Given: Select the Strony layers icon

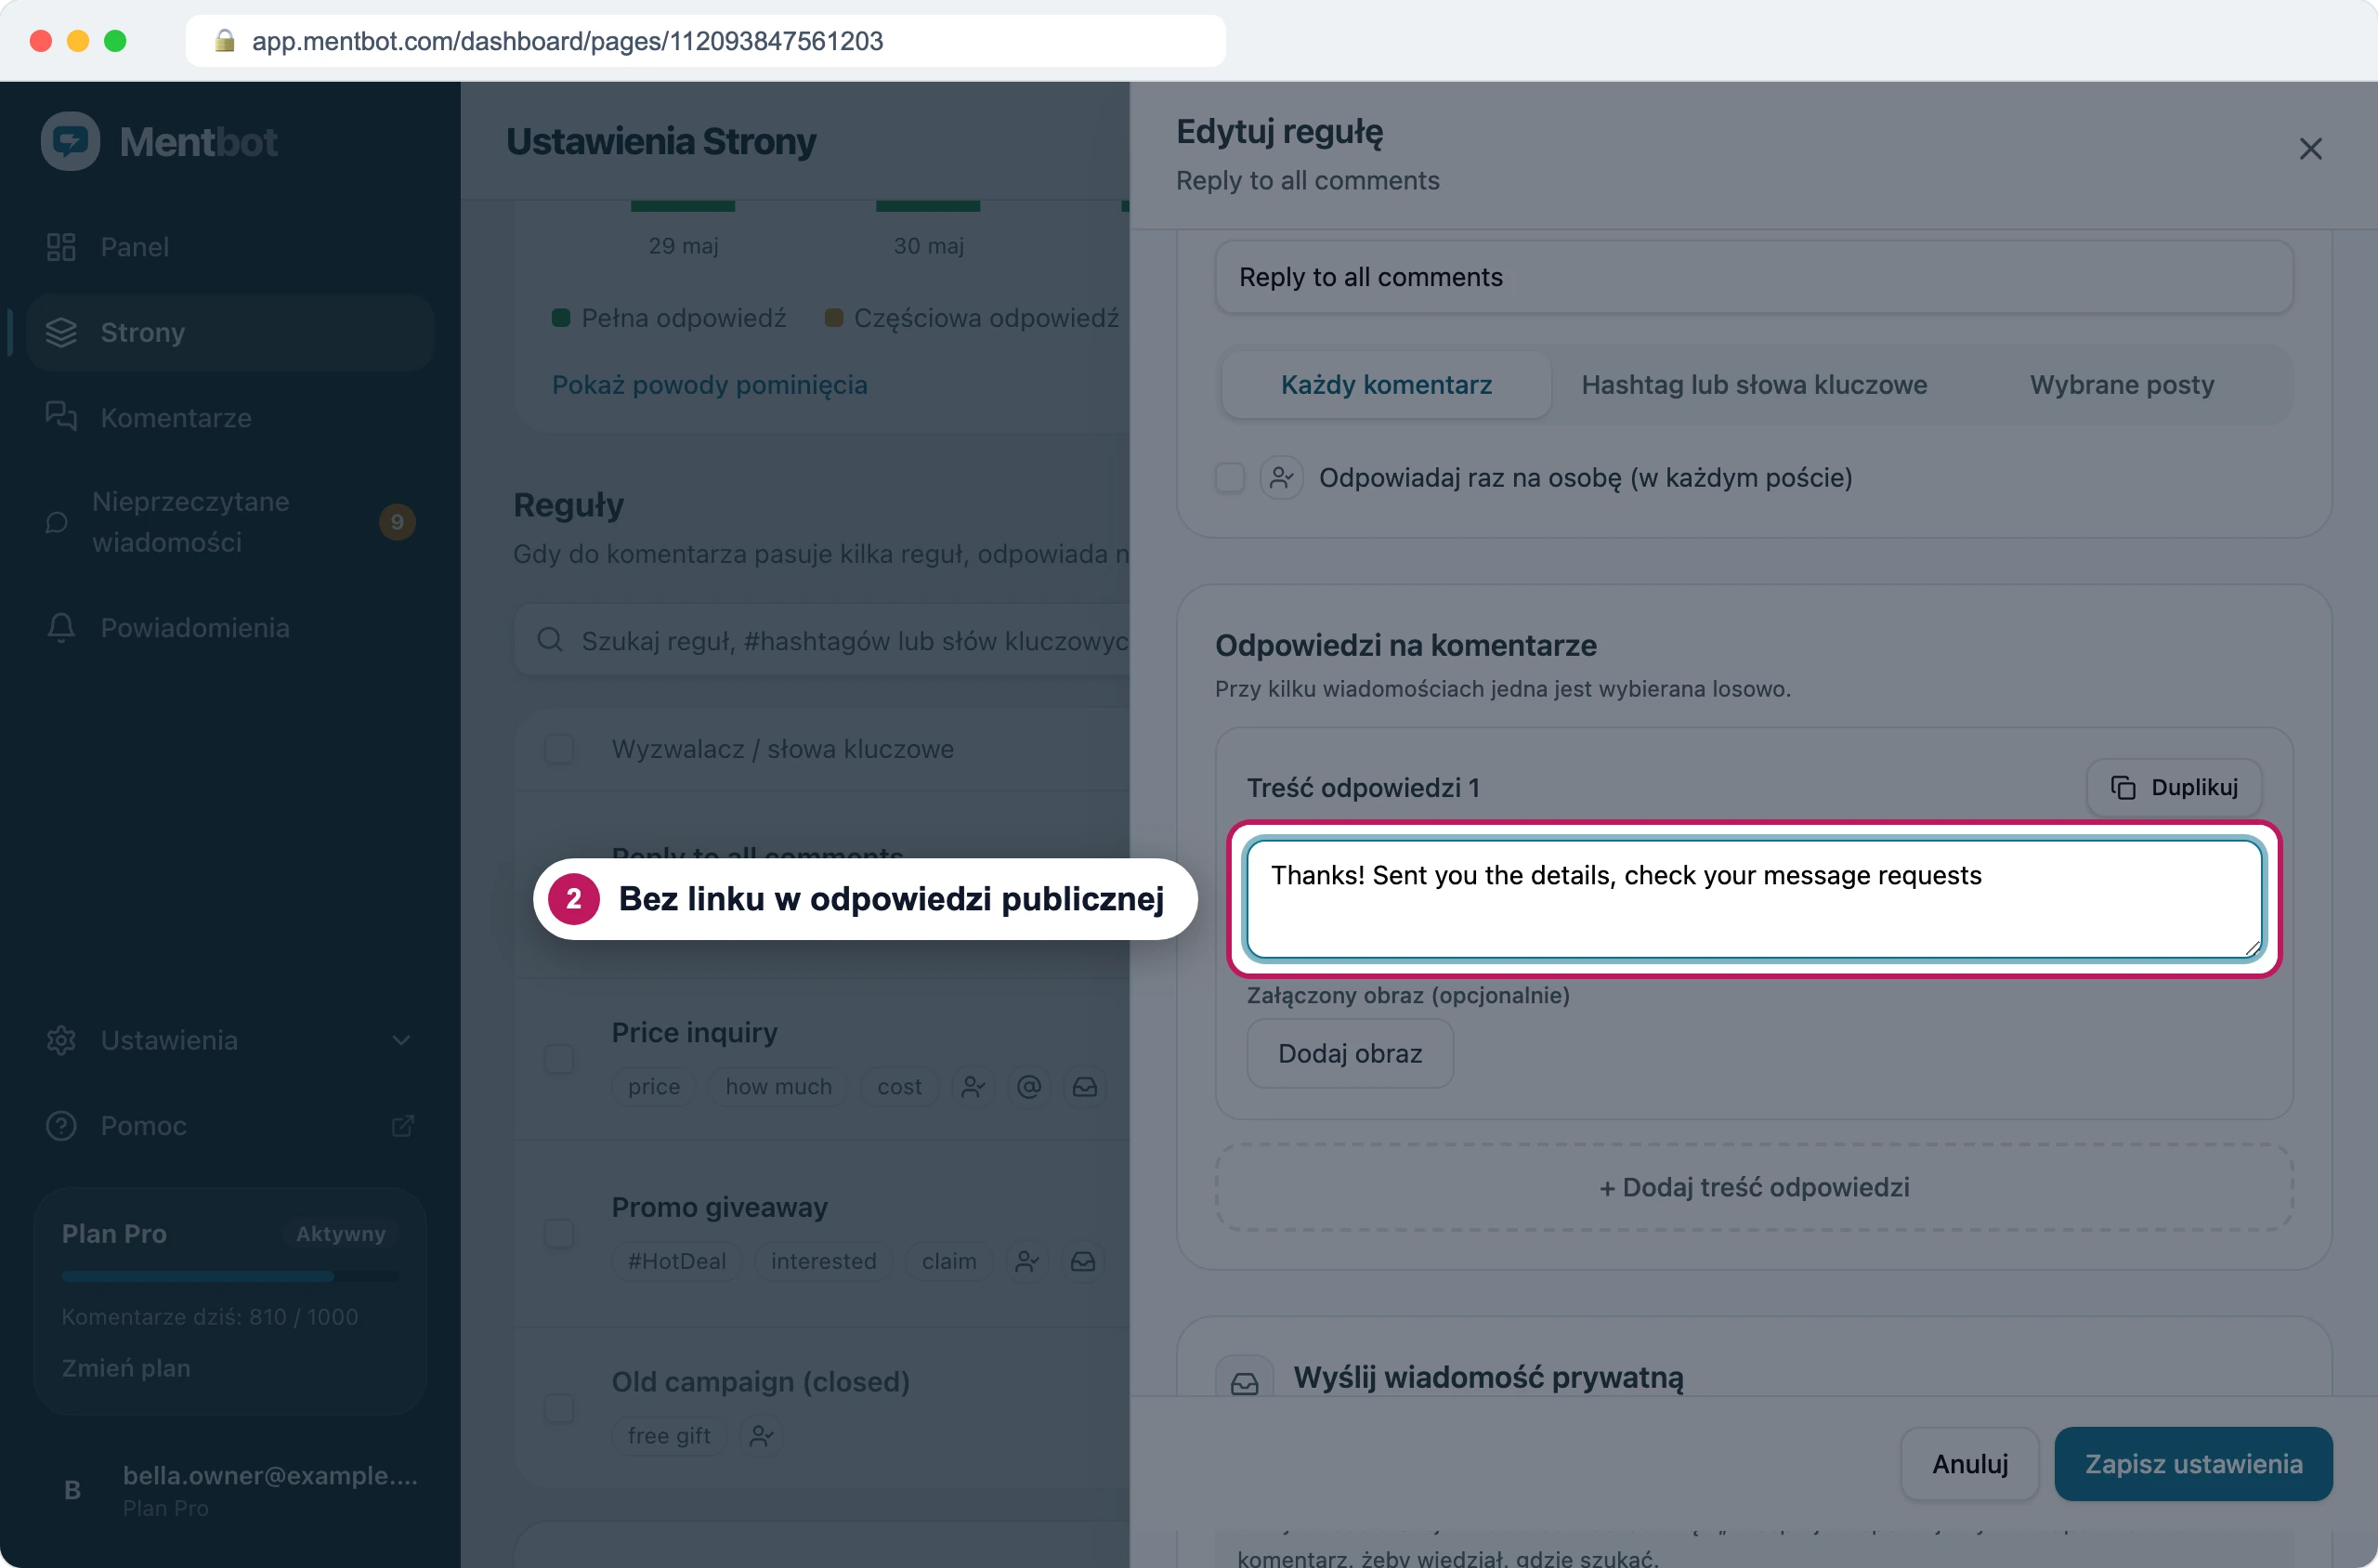Looking at the screenshot, I should point(61,332).
